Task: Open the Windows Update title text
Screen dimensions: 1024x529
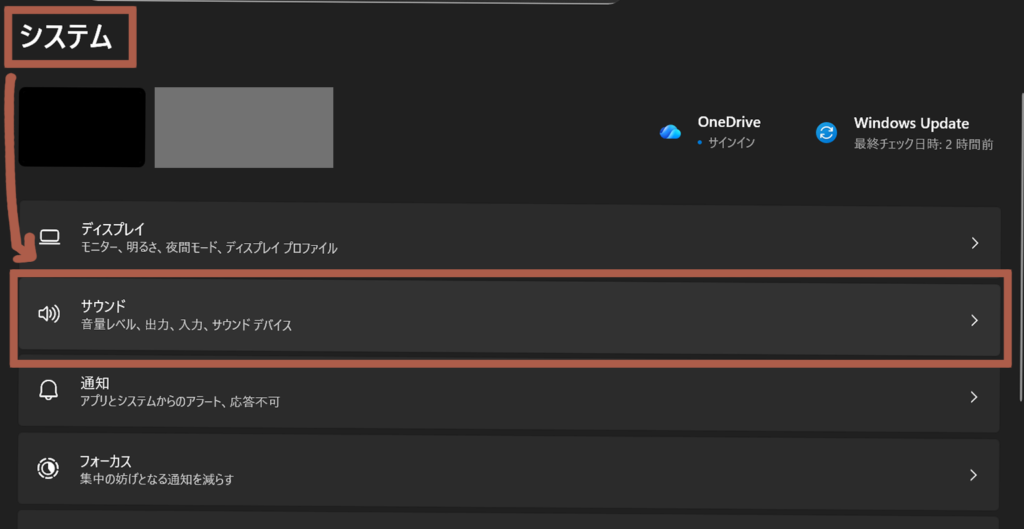Action: pyautogui.click(x=911, y=123)
